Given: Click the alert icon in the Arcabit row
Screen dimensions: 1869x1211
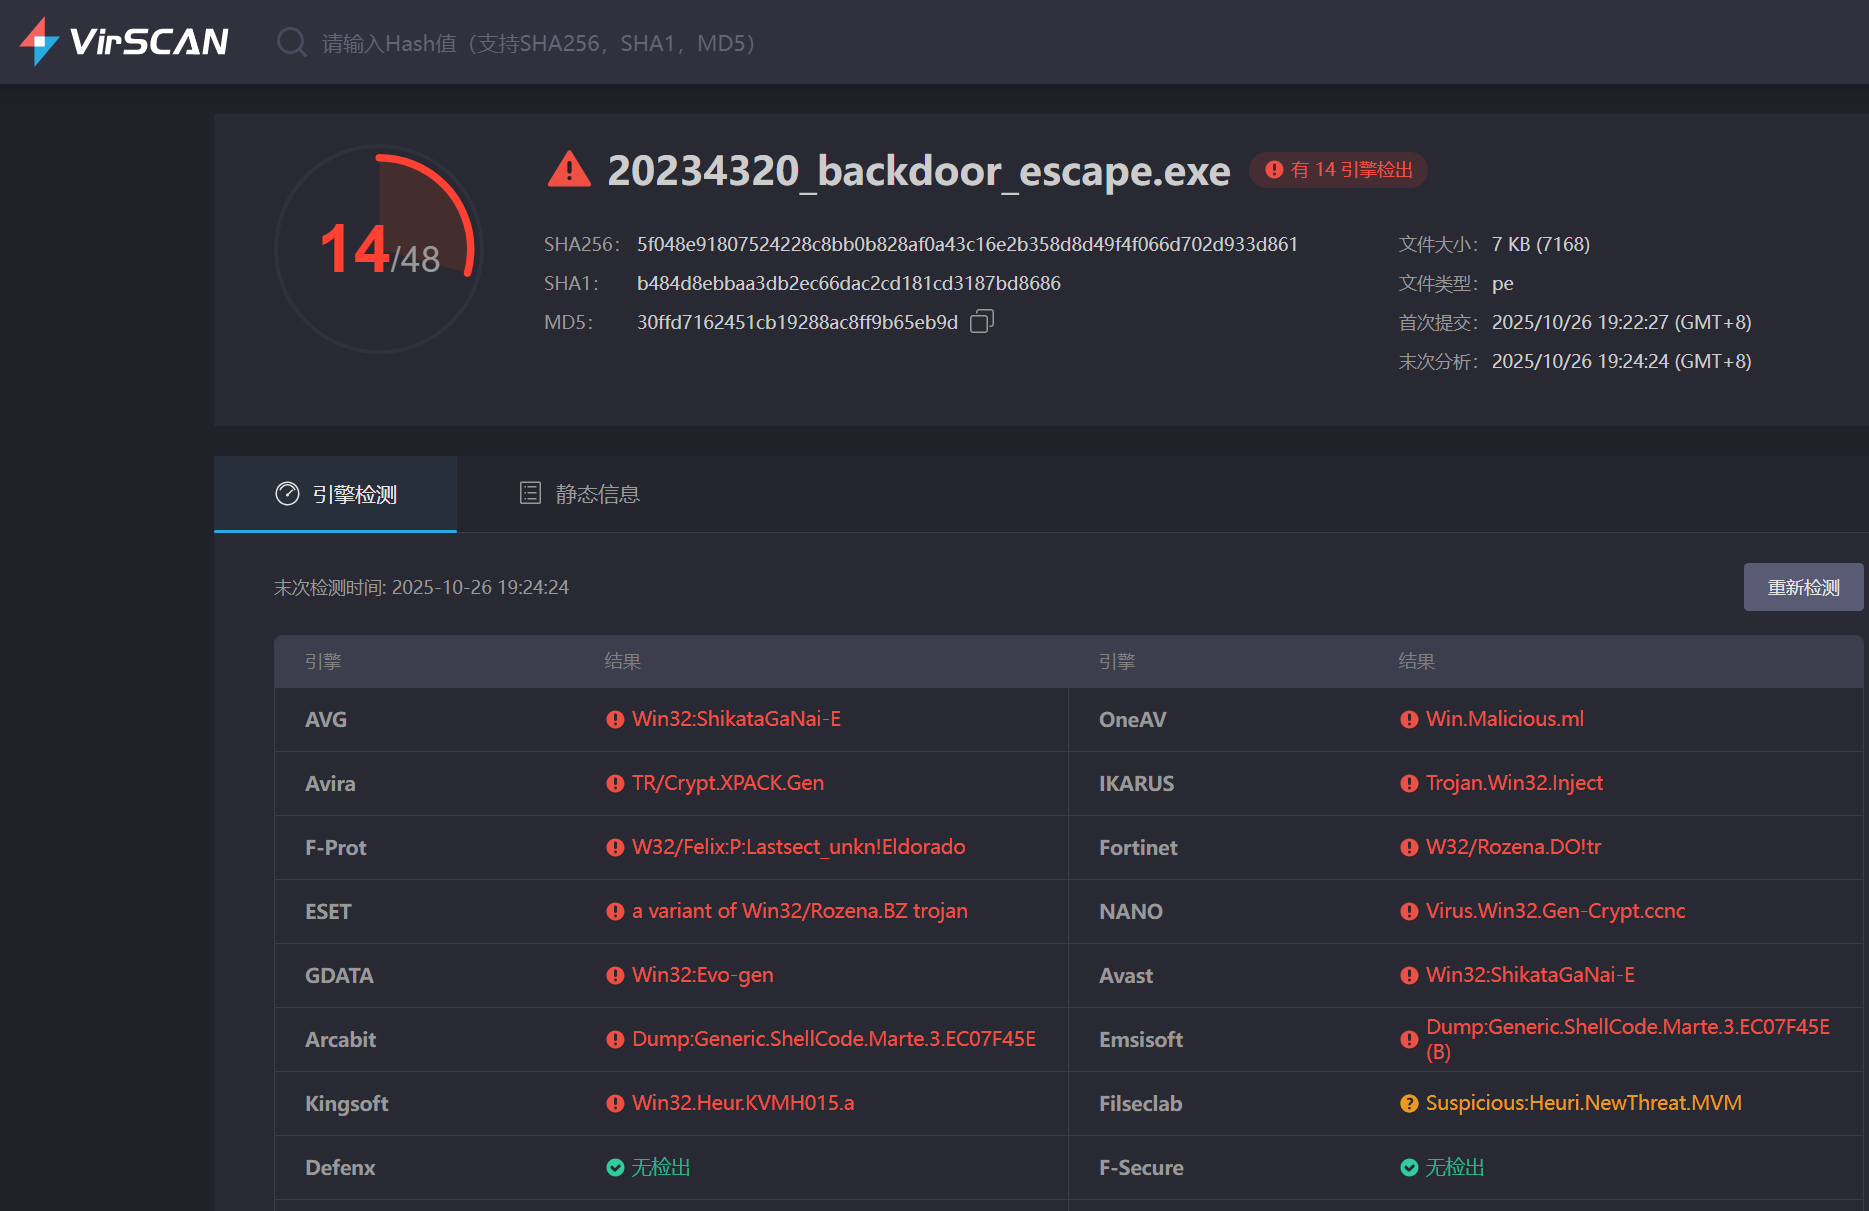Looking at the screenshot, I should pyautogui.click(x=615, y=1039).
